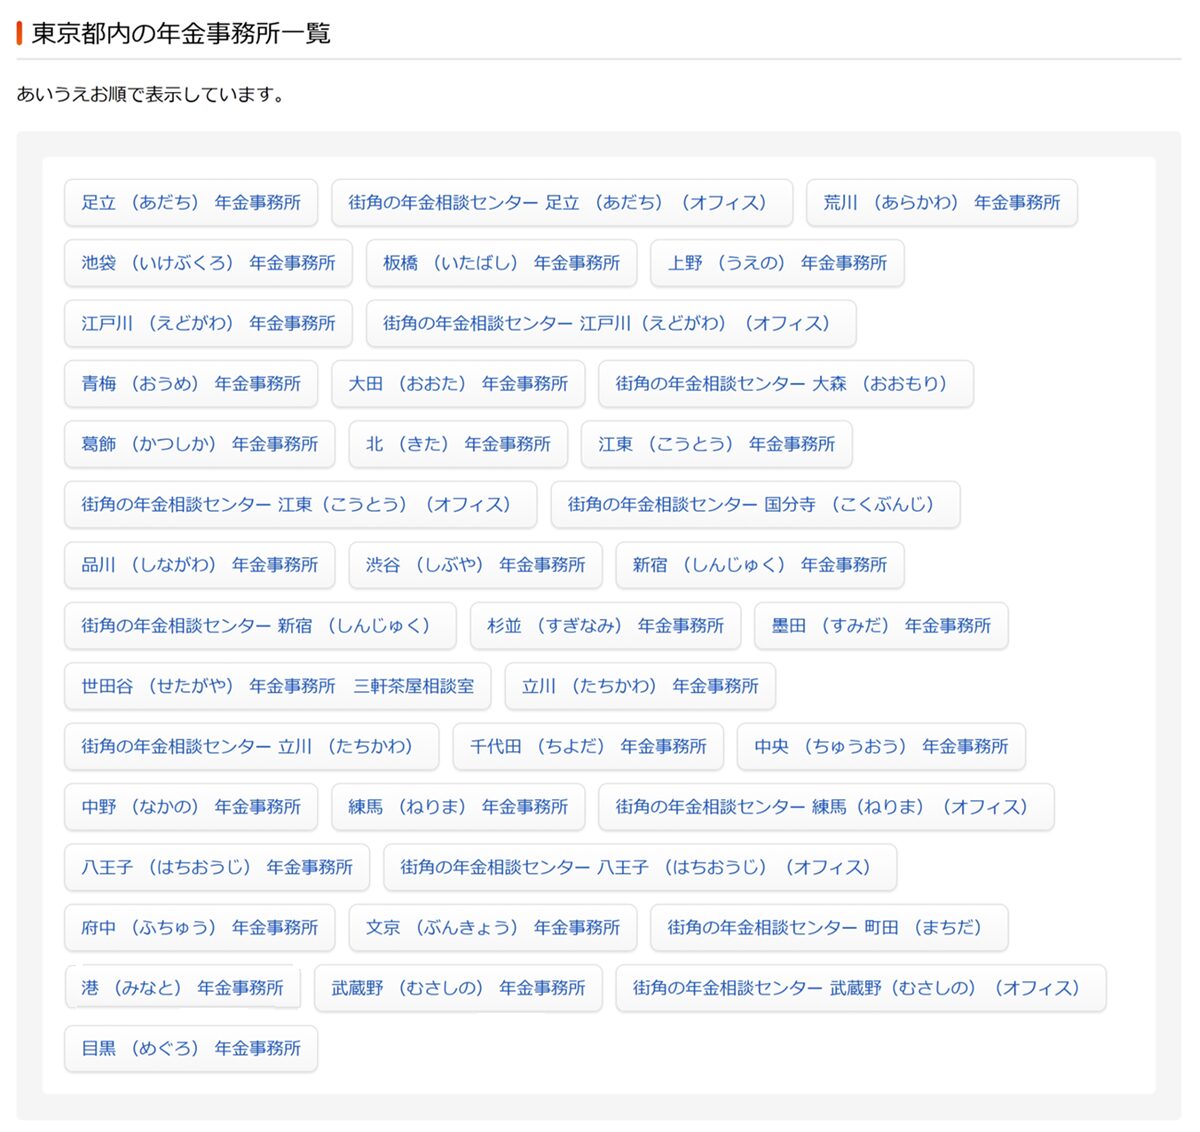
Task: Click 文京（ぶんきょう）年金事務所
Action: click(492, 928)
